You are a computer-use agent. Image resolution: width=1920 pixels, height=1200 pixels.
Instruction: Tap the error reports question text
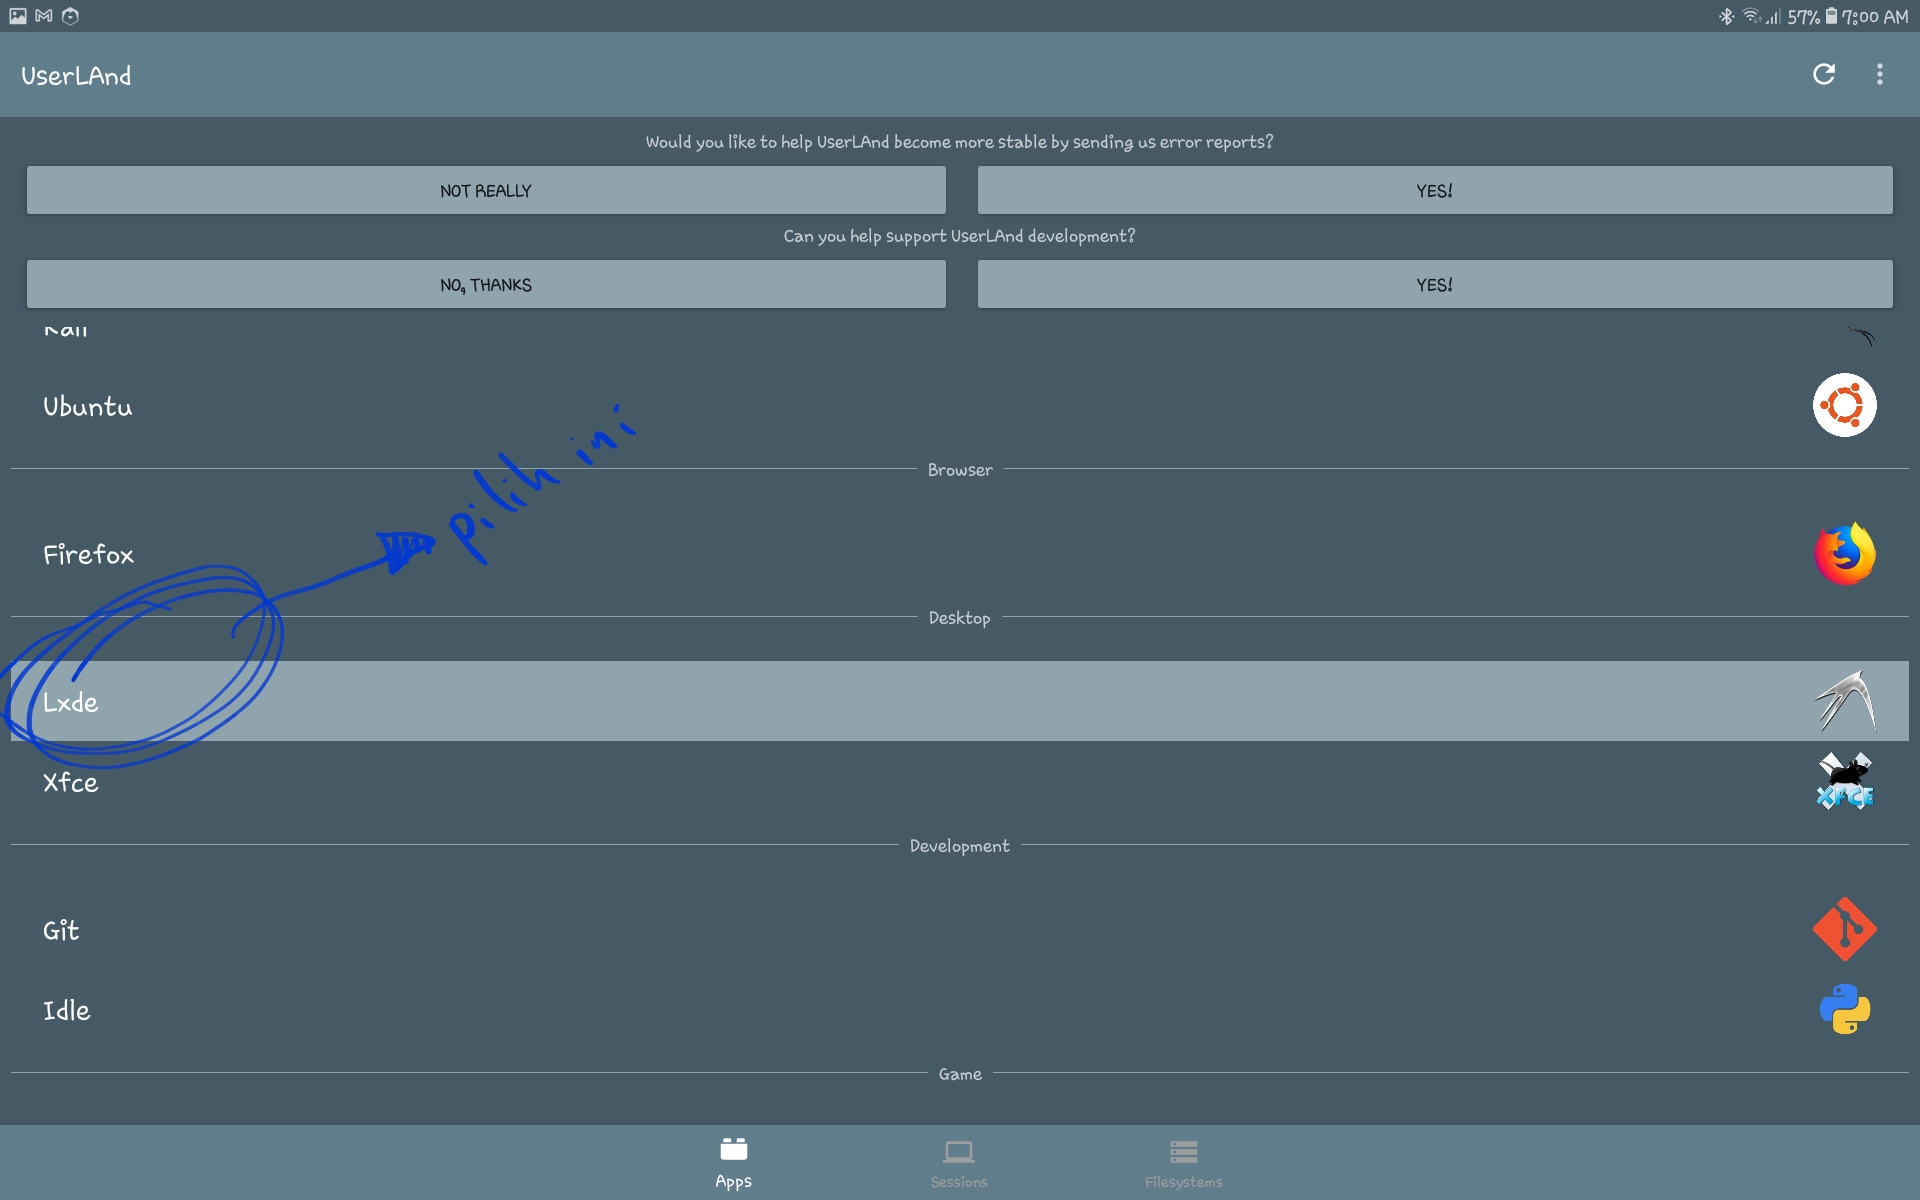(959, 142)
